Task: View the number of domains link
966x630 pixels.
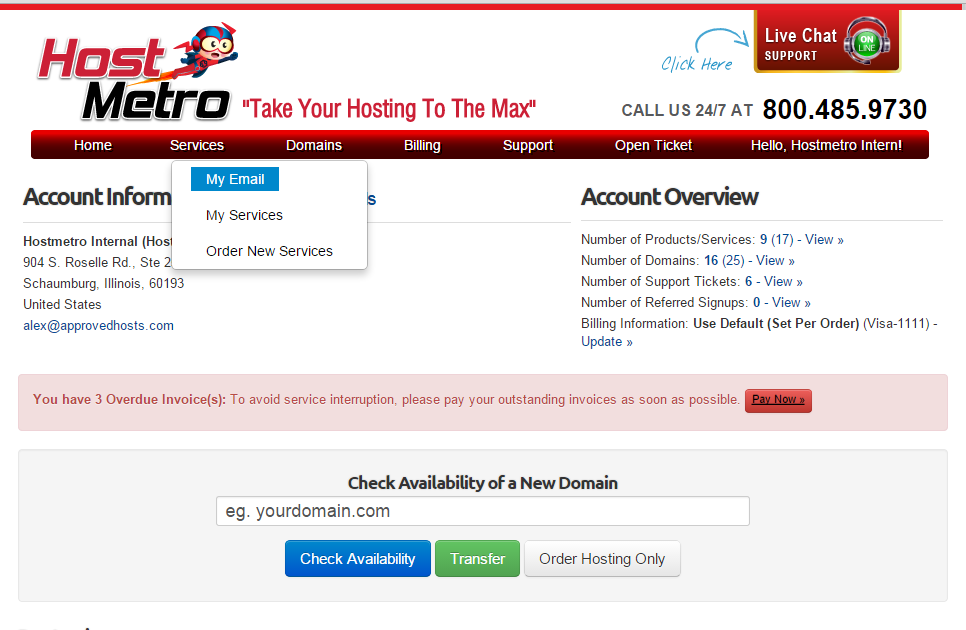Action: [775, 260]
